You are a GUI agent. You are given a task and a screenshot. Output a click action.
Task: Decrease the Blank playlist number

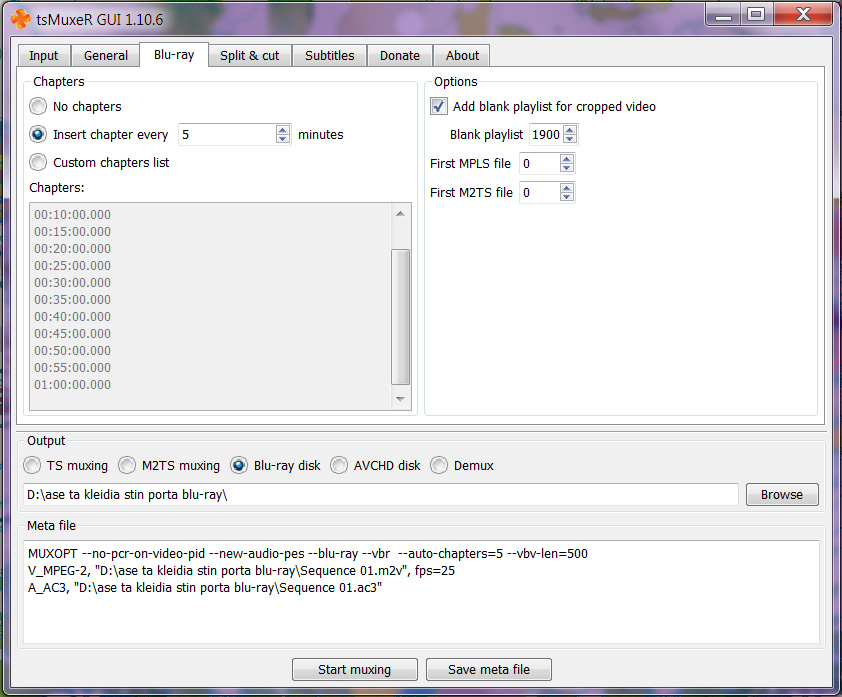click(570, 139)
